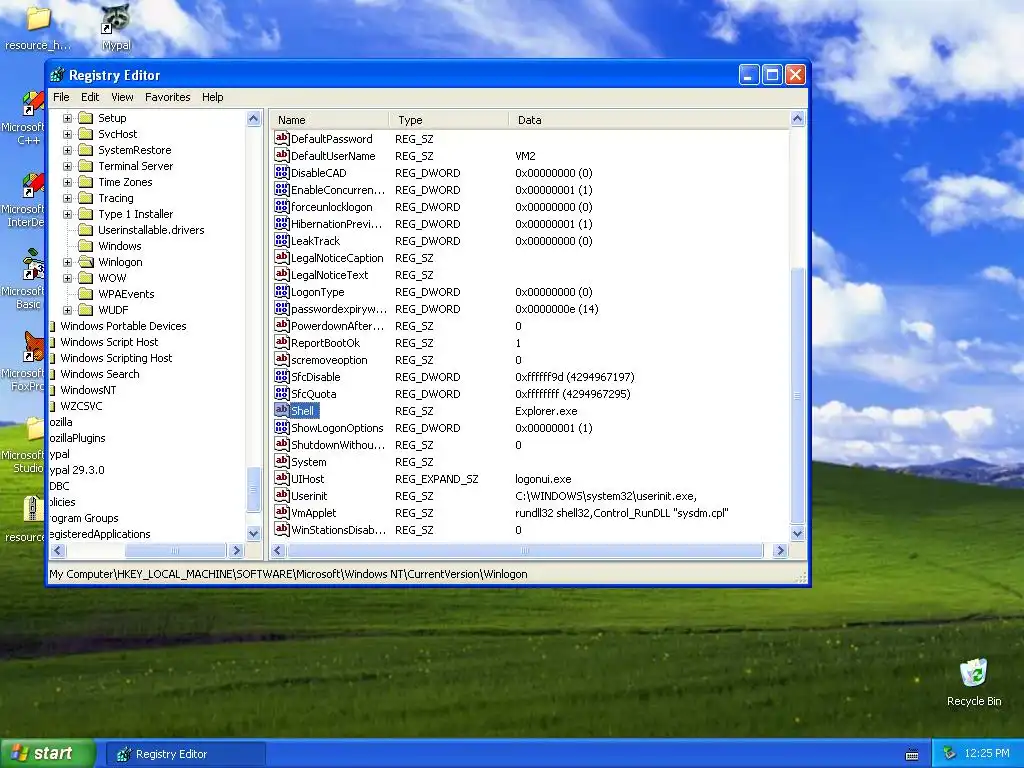Expand the Tracing key
The width and height of the screenshot is (1024, 768).
click(67, 198)
